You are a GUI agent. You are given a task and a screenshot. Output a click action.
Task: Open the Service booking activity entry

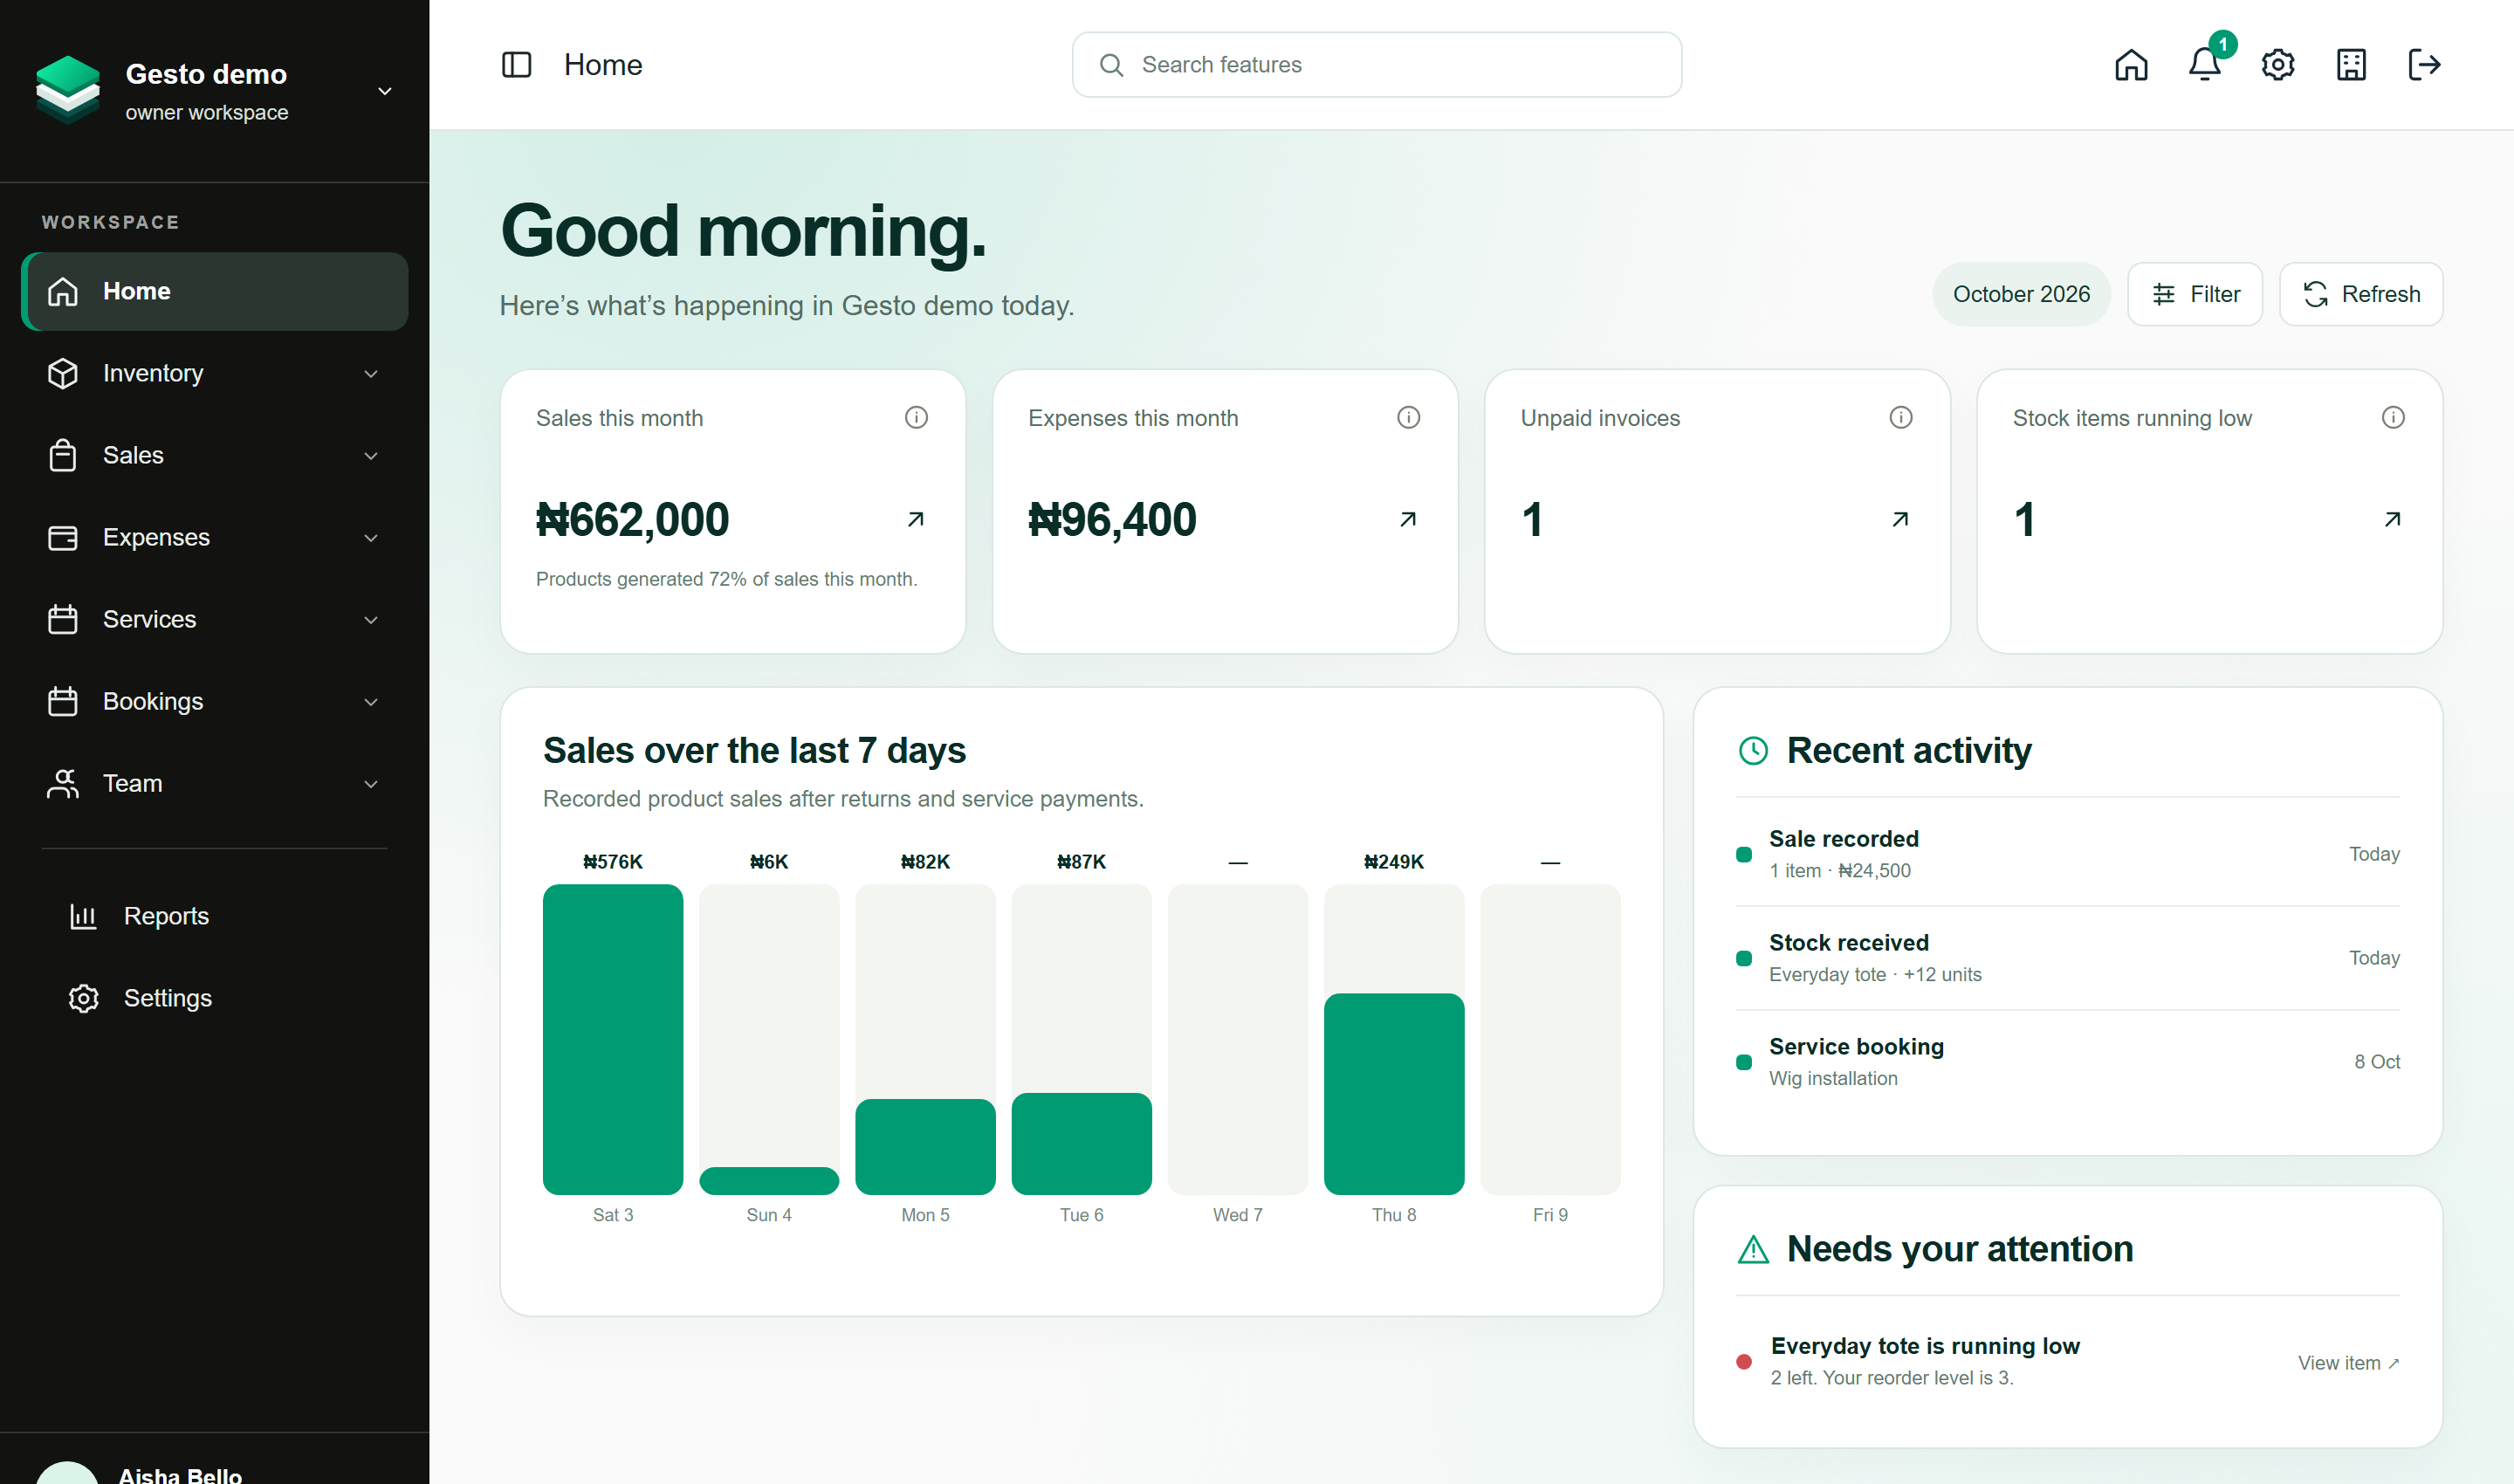click(2067, 1062)
